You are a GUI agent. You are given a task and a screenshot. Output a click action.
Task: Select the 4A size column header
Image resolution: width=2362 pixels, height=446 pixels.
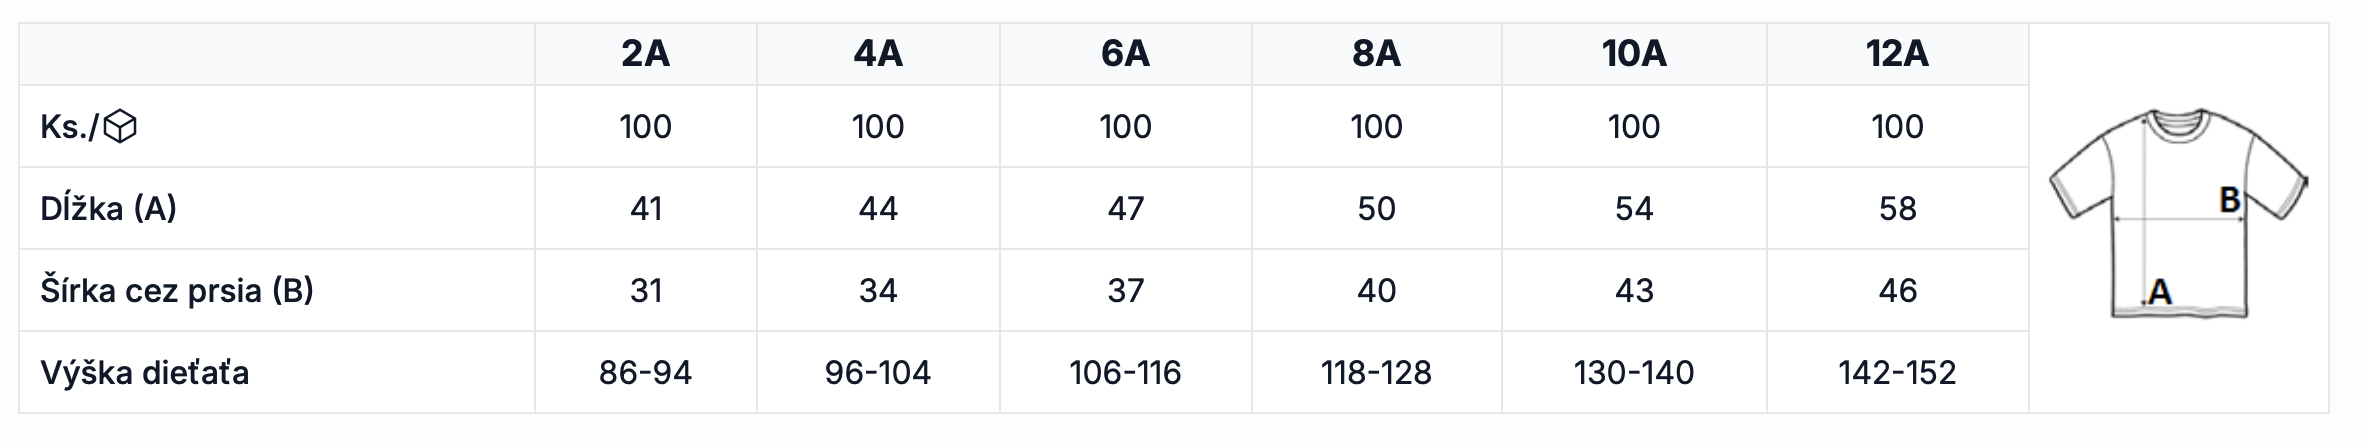tap(878, 53)
